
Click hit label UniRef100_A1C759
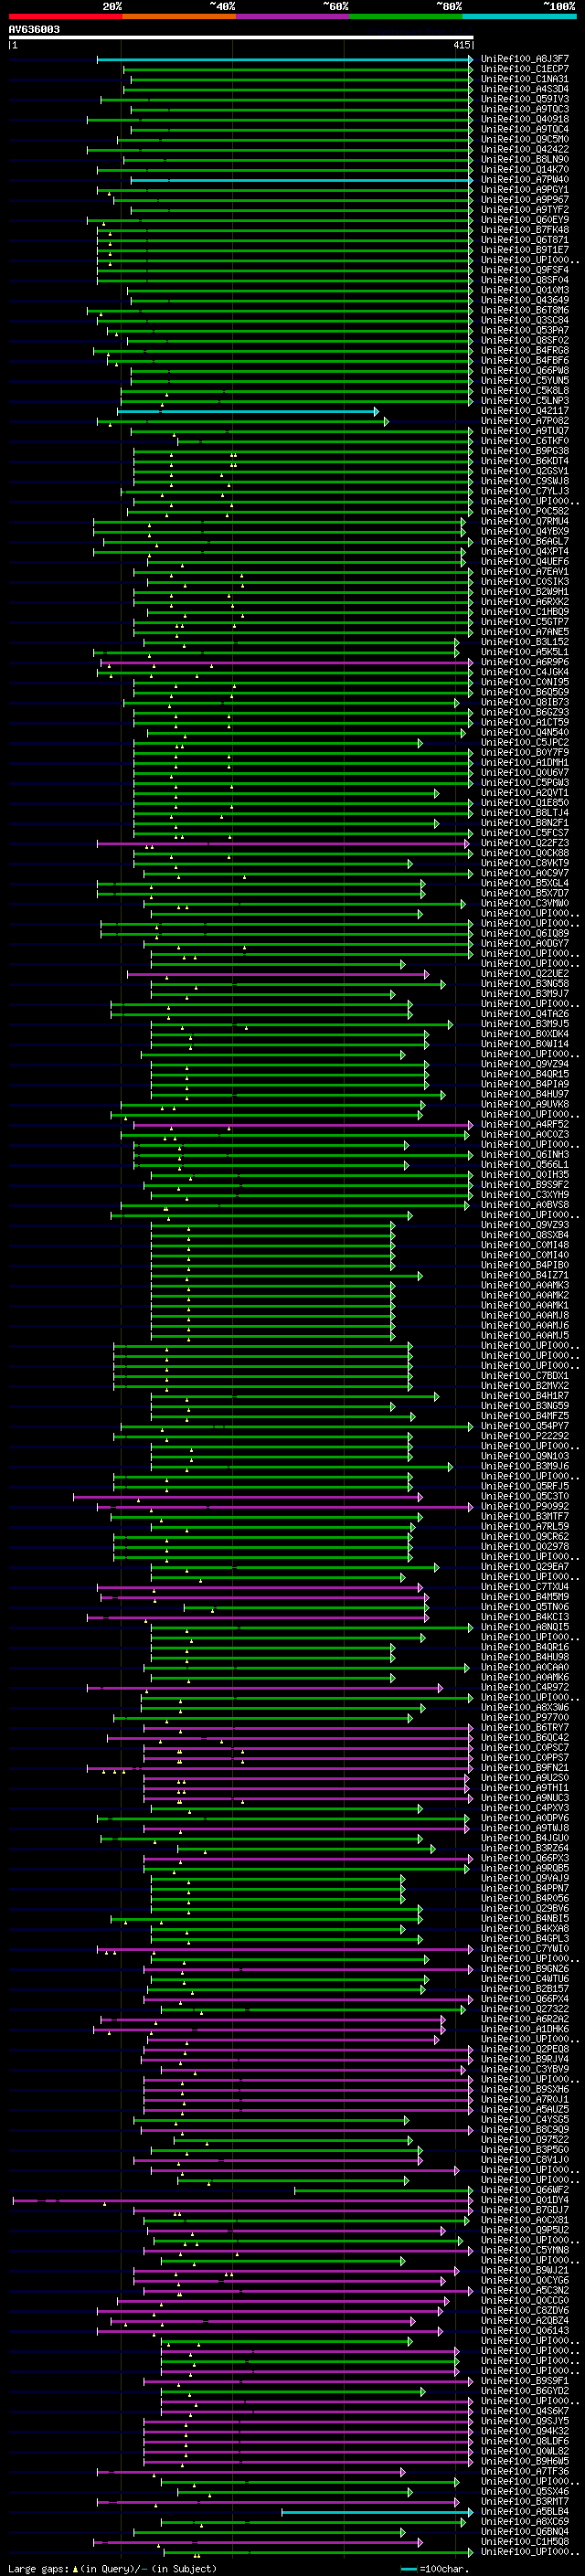point(525,722)
